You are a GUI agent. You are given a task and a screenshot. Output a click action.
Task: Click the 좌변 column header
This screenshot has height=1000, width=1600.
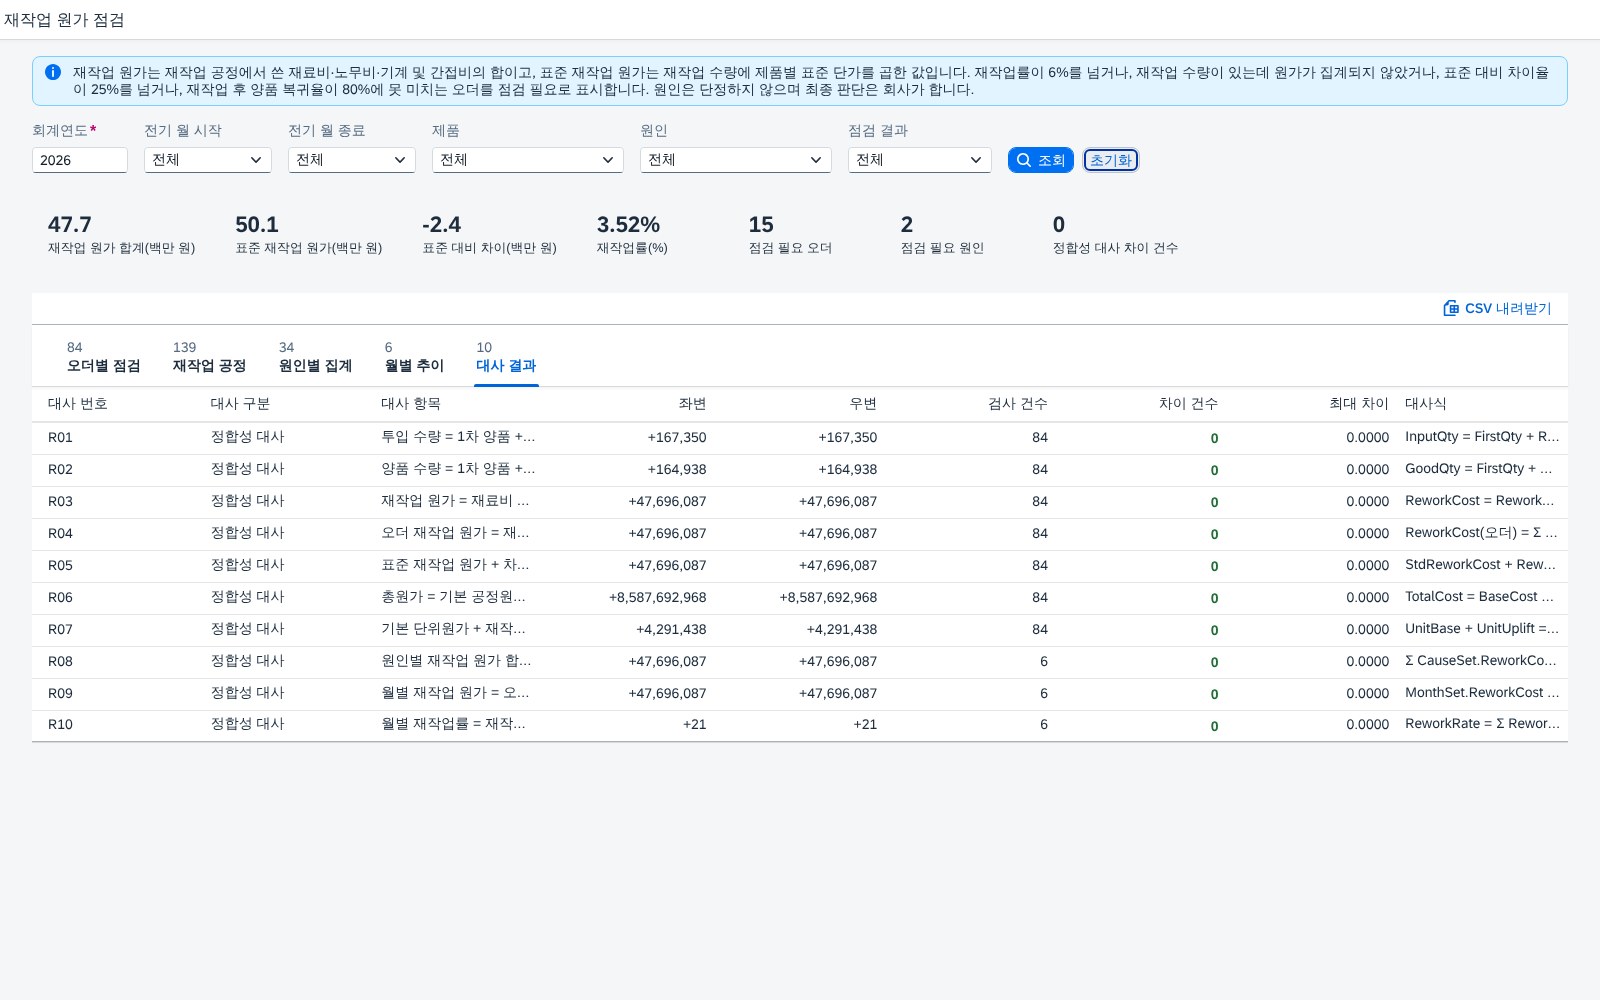tap(692, 404)
